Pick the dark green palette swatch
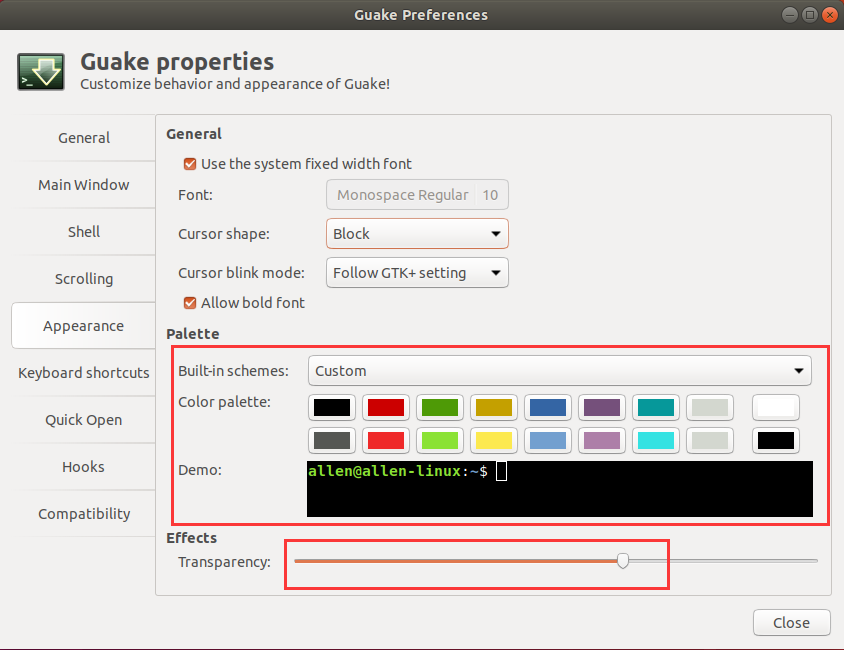 coord(440,407)
